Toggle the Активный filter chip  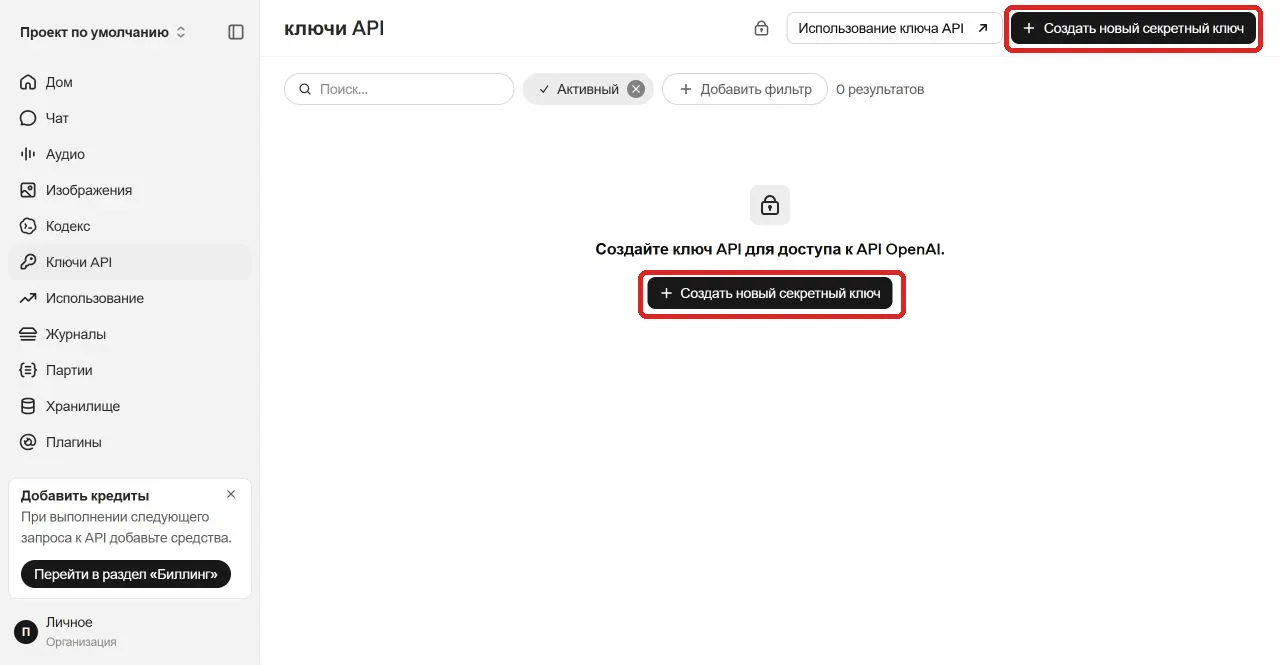tap(588, 89)
